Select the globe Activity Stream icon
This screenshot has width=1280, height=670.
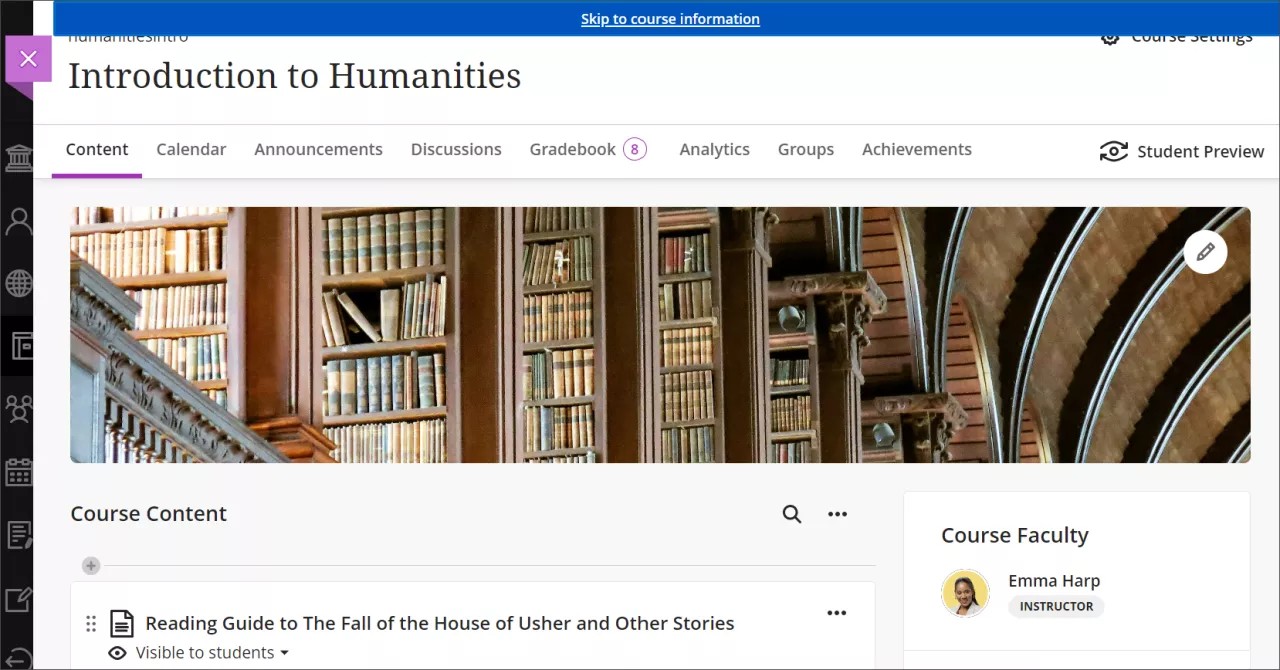(18, 283)
